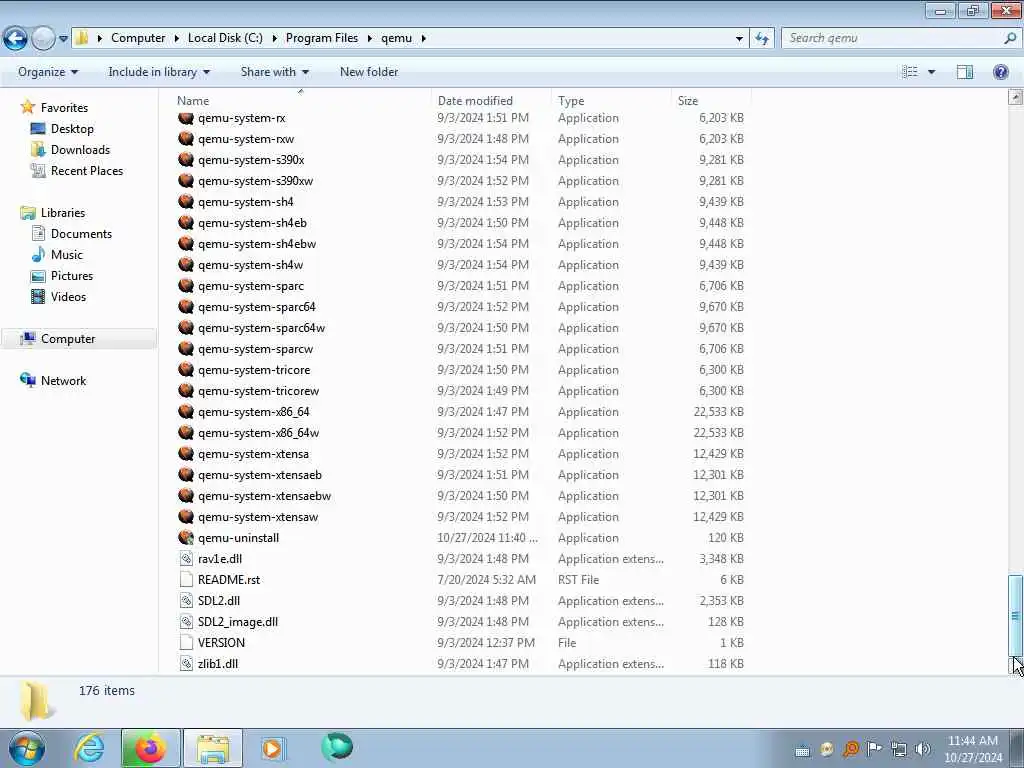Open the recent pages dropdown arrow
This screenshot has height=768, width=1024.
pyautogui.click(x=63, y=39)
